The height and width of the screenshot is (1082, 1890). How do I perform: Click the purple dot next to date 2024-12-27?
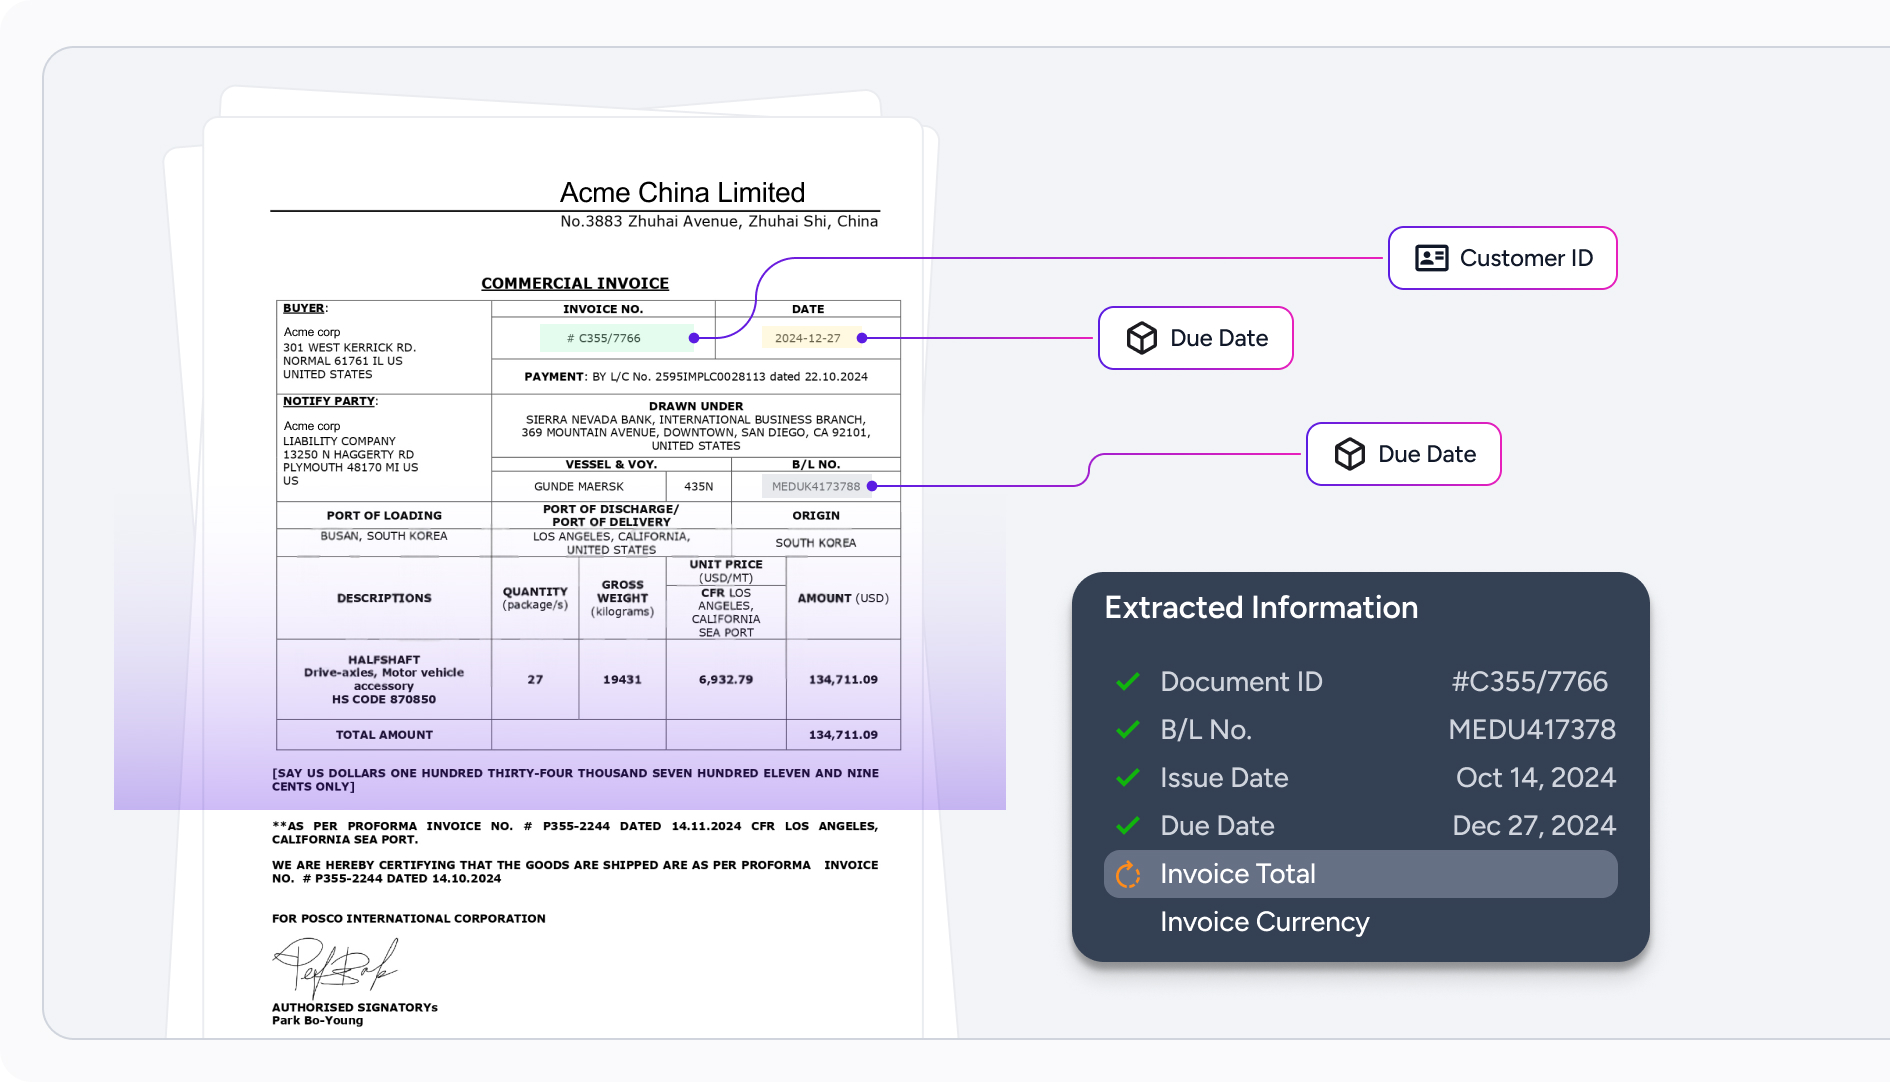click(x=862, y=338)
